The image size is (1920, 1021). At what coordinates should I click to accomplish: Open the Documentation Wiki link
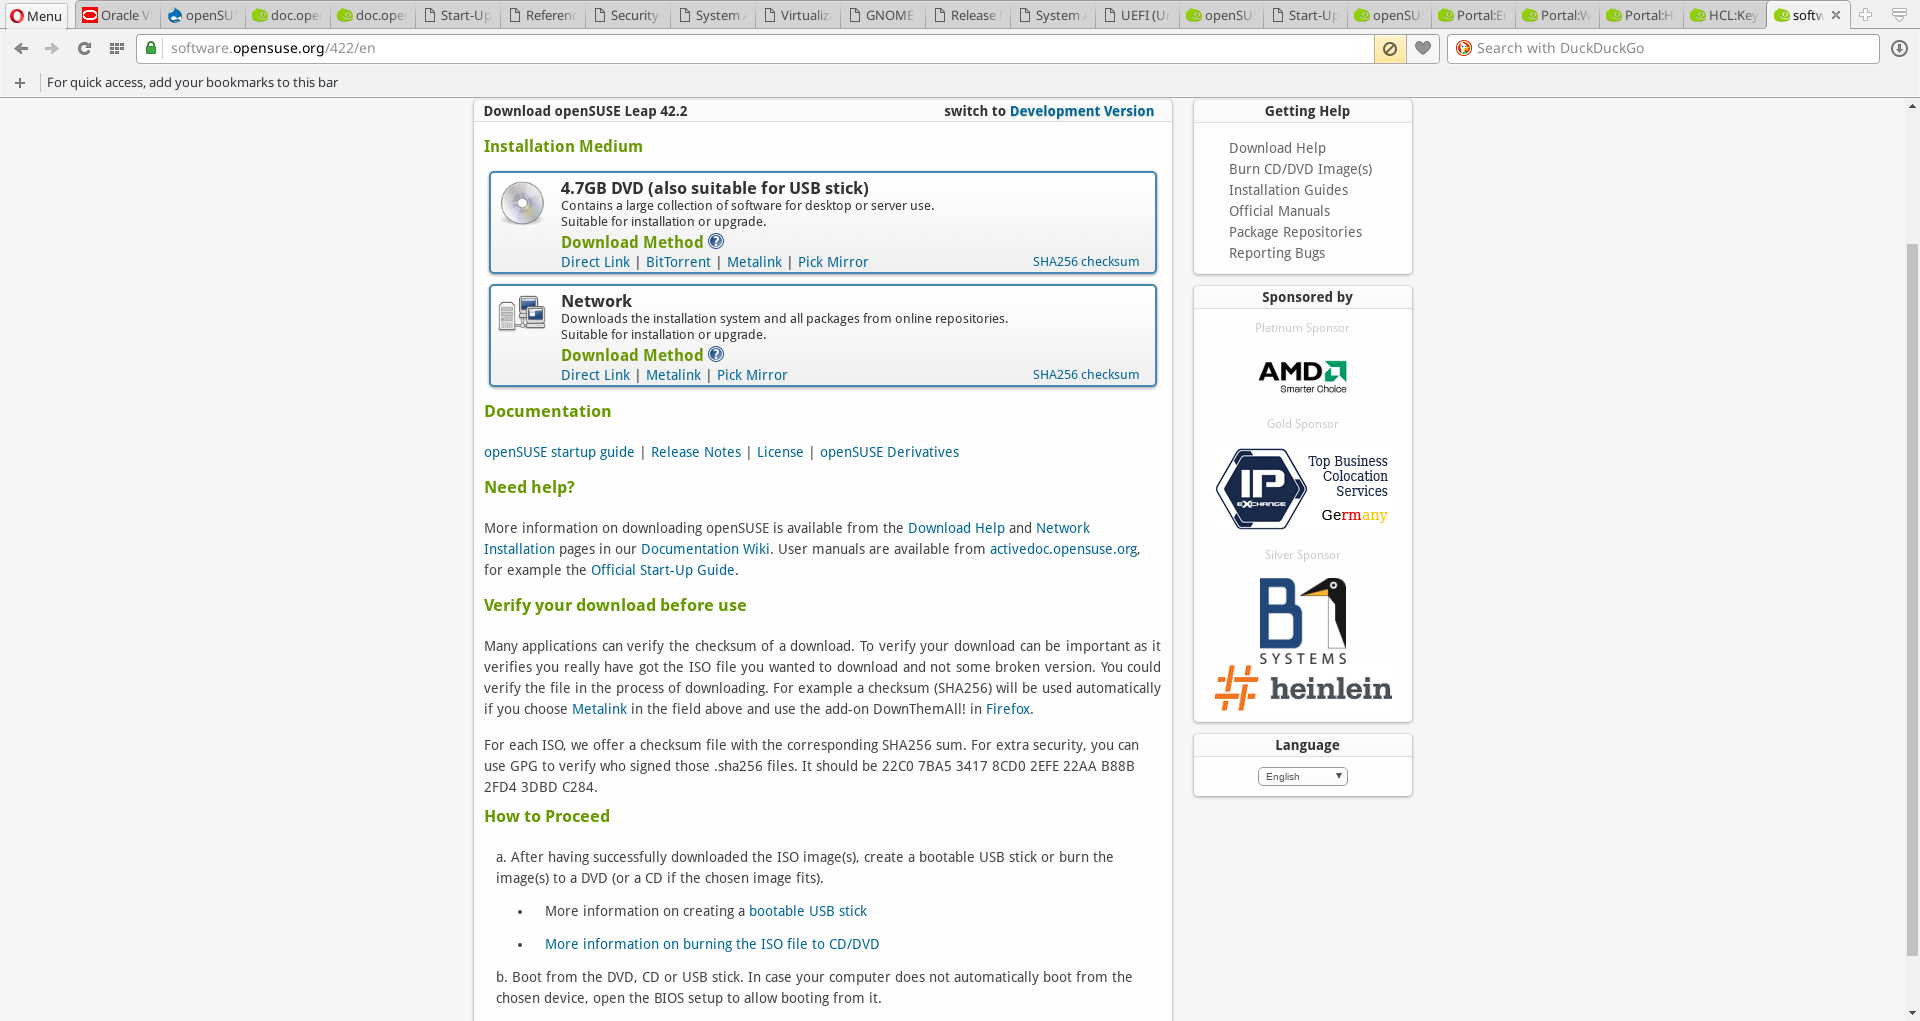tap(705, 549)
